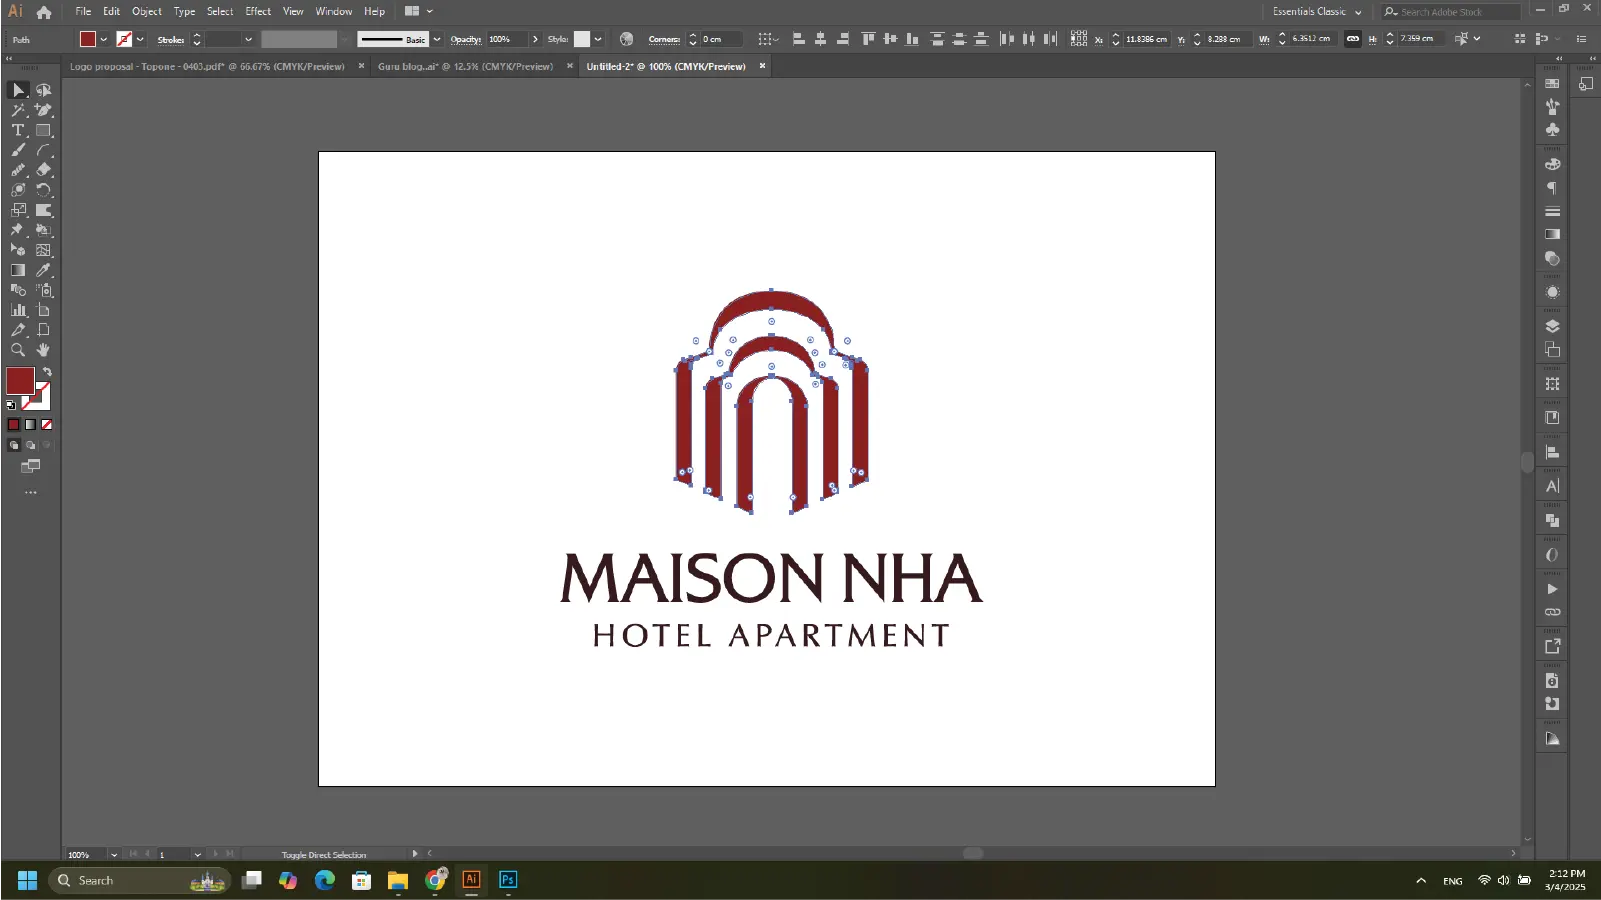
Task: Select the Mesh tool
Action: coord(43,250)
